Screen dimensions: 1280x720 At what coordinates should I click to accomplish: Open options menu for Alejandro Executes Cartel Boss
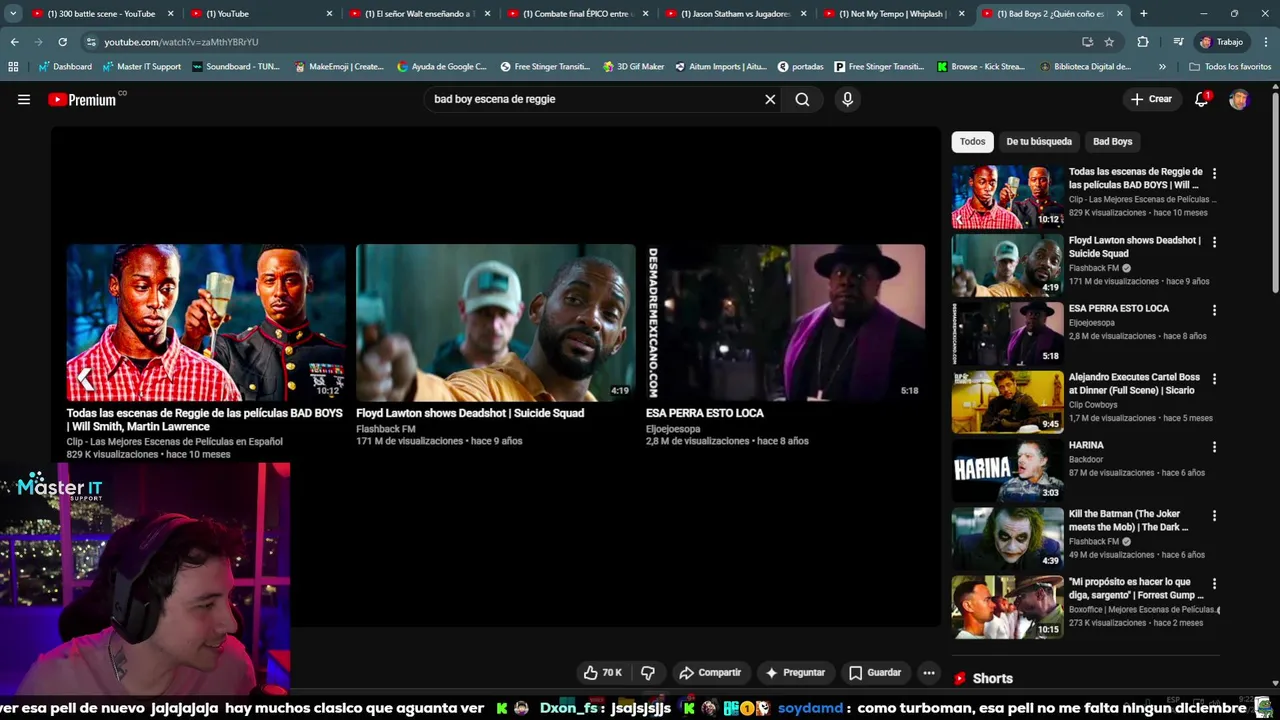tap(1214, 379)
